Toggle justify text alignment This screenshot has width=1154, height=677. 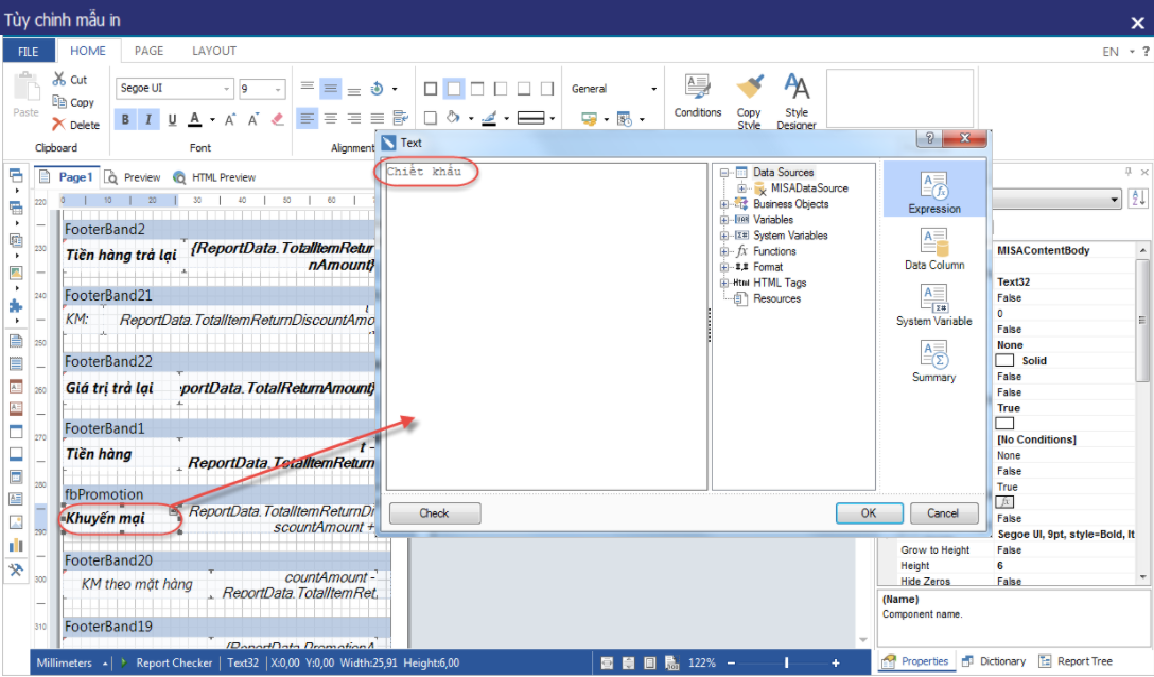coord(378,118)
